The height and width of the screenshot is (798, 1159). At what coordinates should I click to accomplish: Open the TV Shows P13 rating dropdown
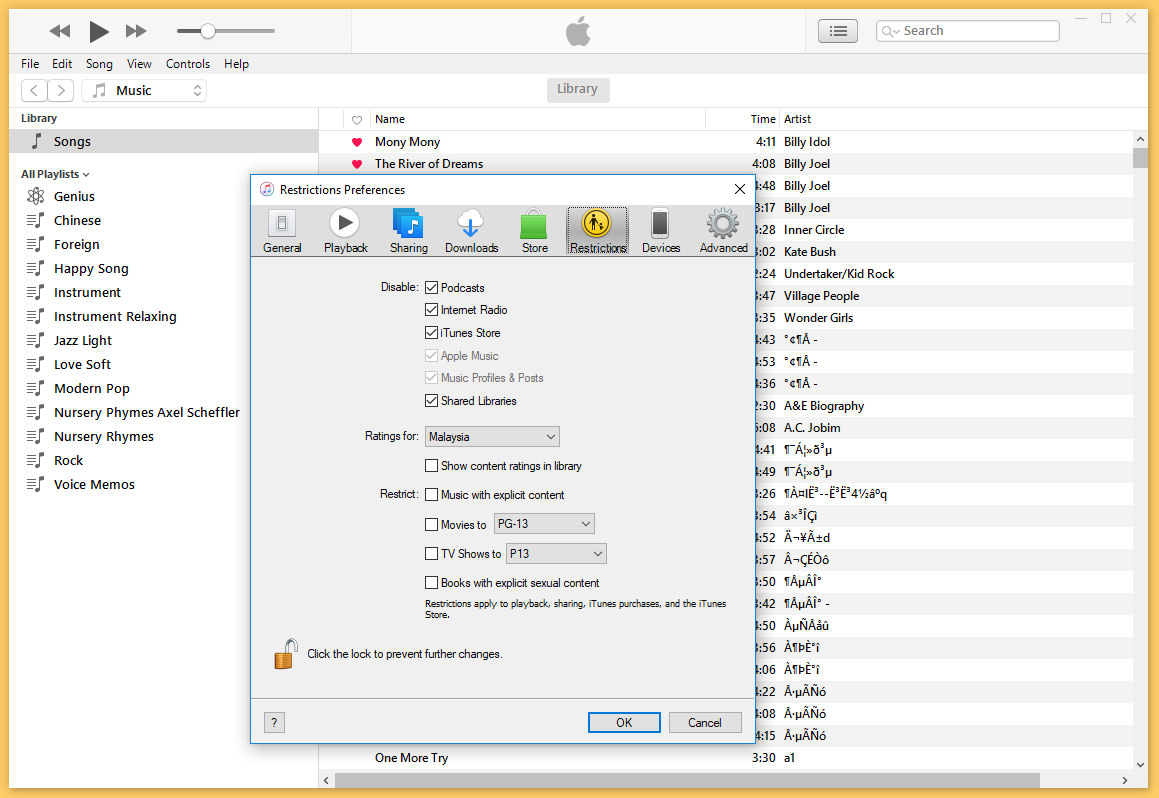pos(556,553)
